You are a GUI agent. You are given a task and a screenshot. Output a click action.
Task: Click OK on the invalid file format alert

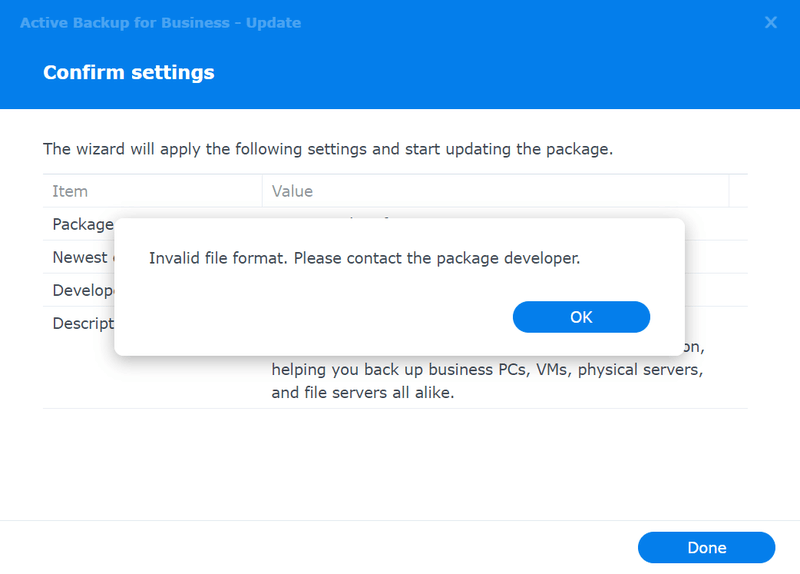(x=581, y=317)
